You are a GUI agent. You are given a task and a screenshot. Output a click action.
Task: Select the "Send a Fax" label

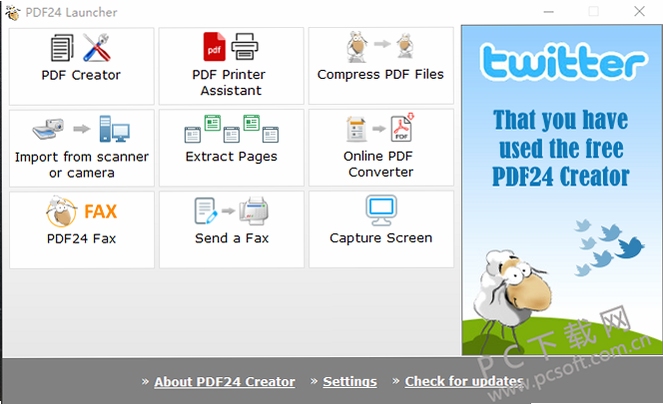pos(232,238)
